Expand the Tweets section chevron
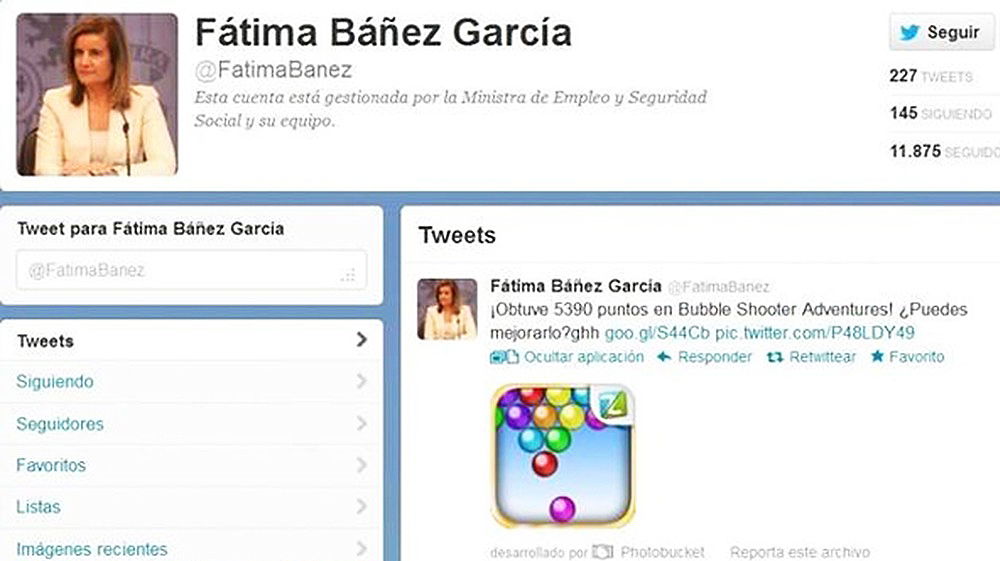Image resolution: width=1000 pixels, height=561 pixels. [x=362, y=339]
